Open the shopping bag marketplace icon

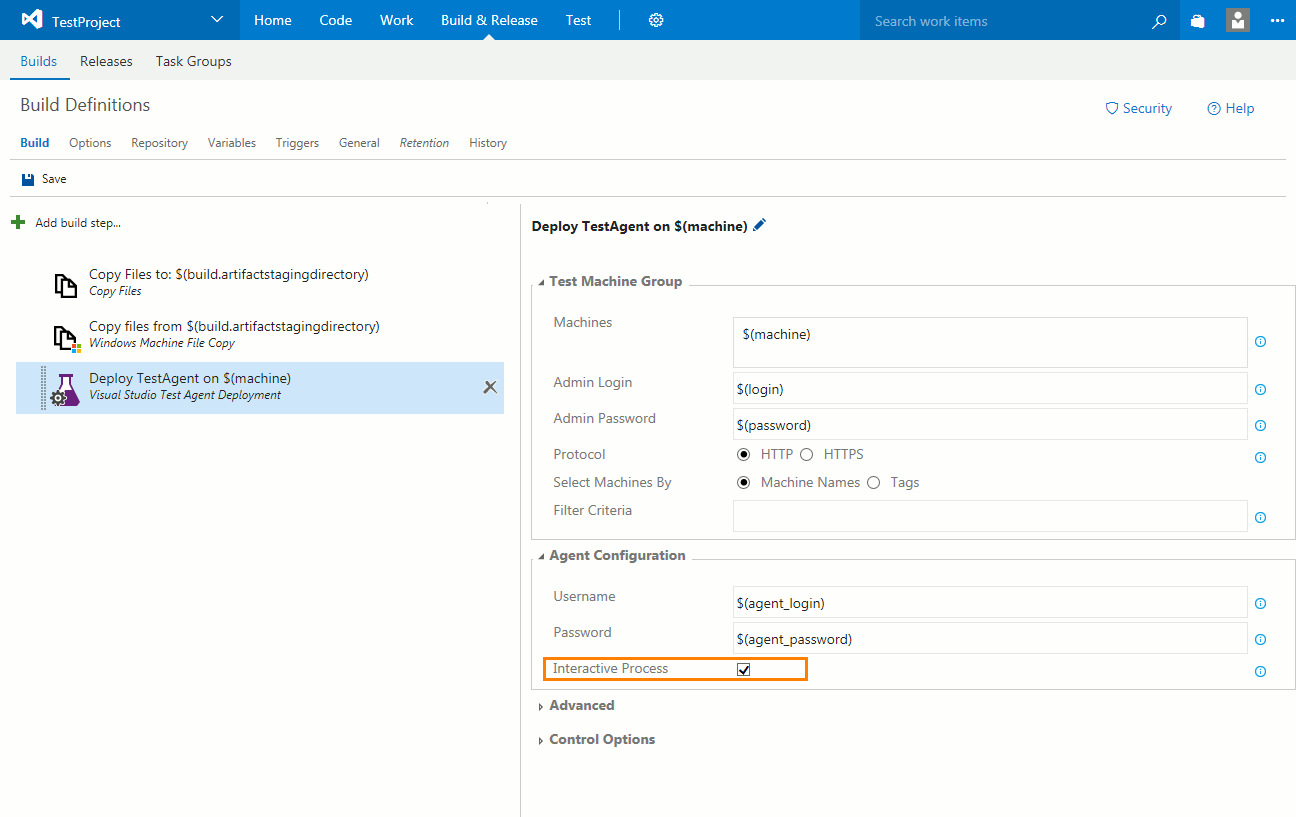coord(1197,21)
